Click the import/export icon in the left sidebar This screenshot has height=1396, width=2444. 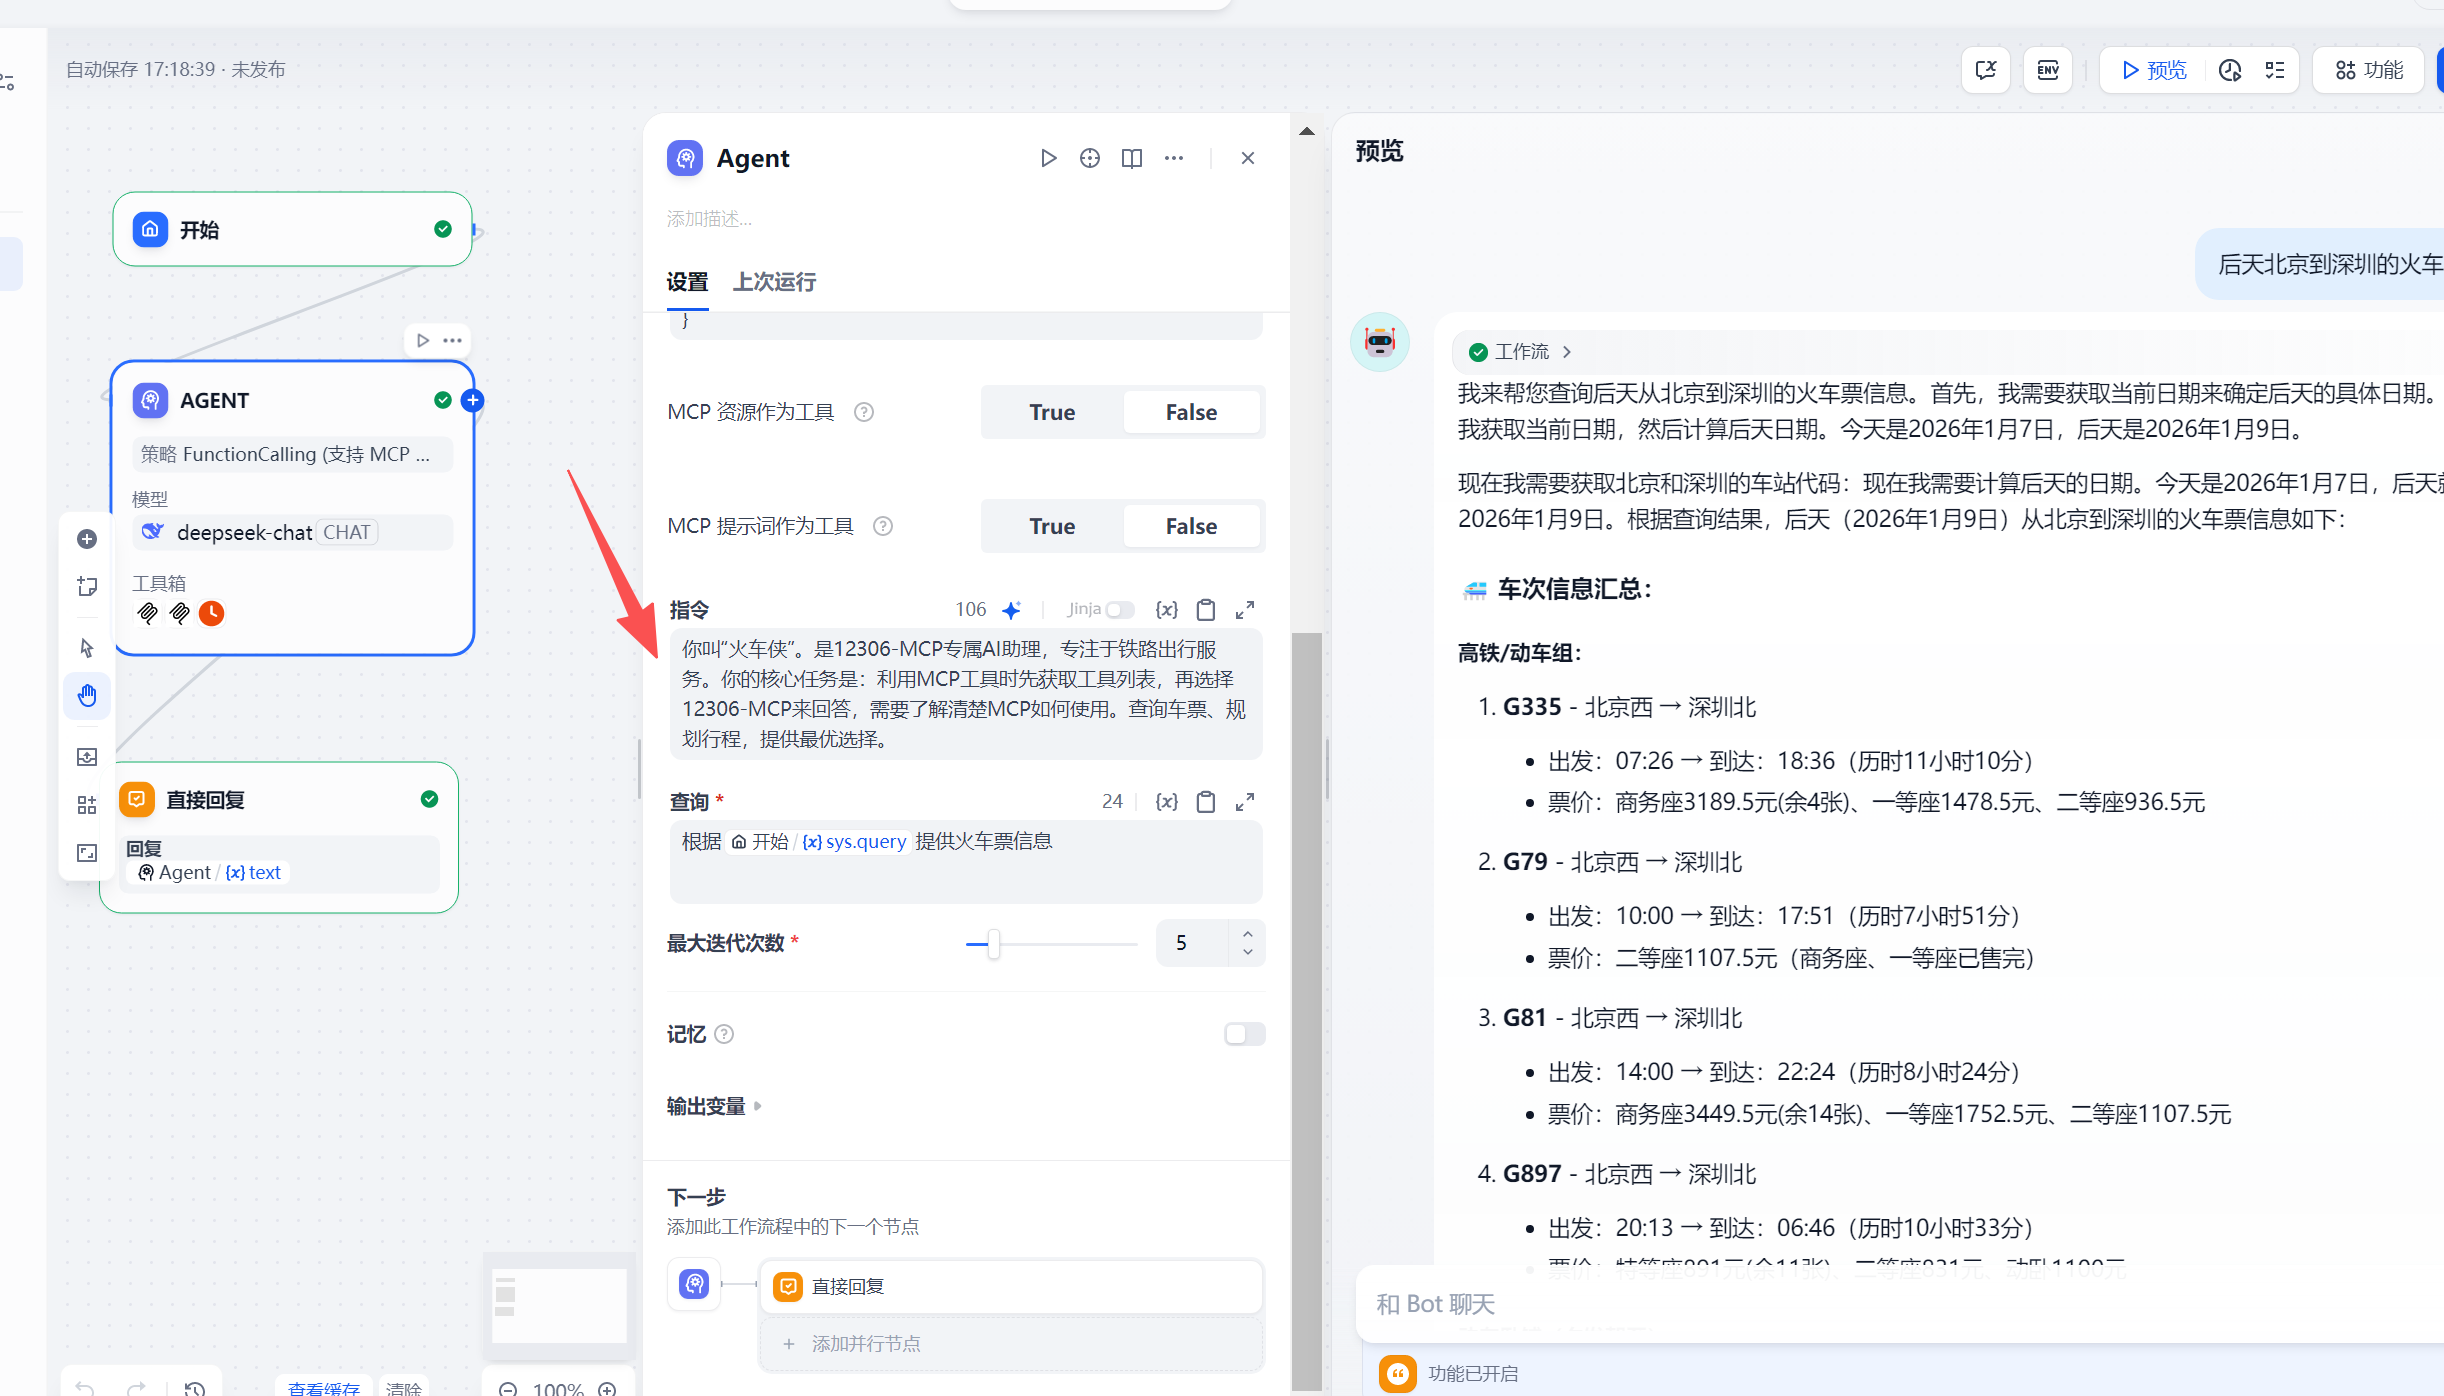(87, 757)
